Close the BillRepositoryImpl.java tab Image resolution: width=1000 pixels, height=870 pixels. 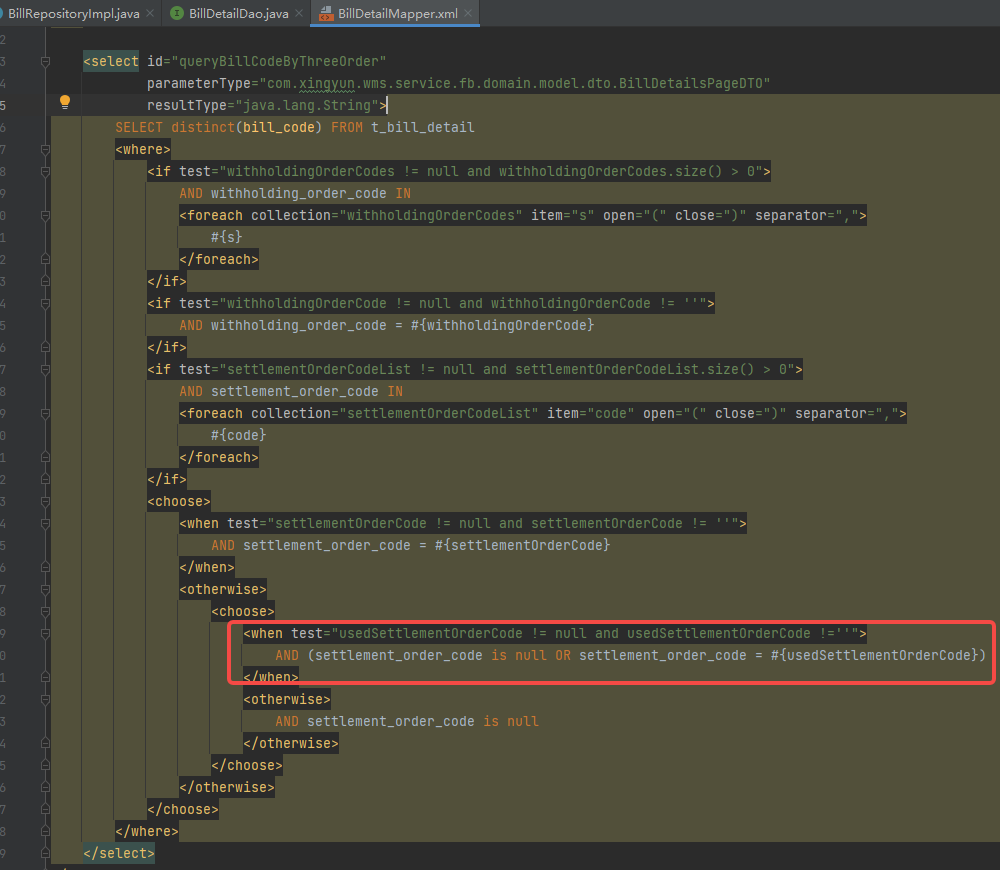(x=150, y=13)
